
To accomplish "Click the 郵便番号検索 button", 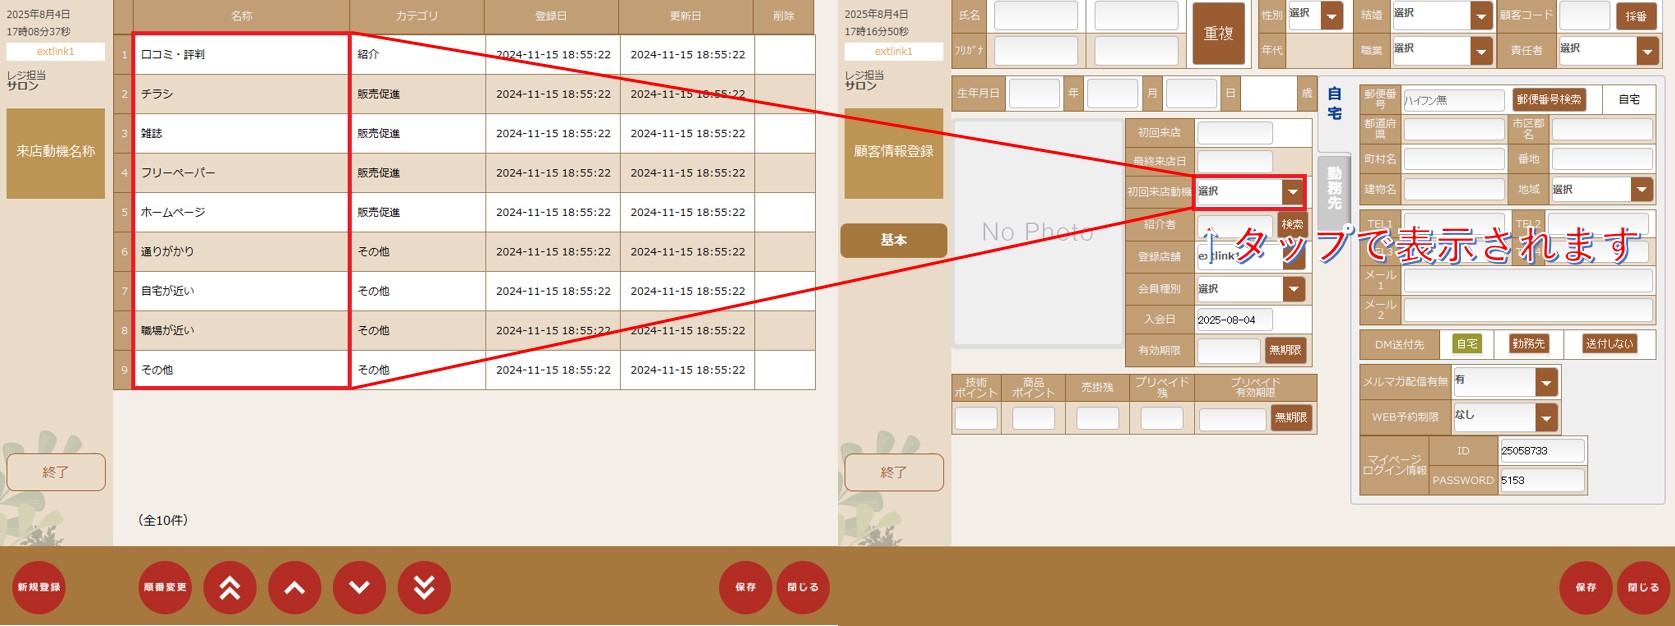I will 1548,100.
